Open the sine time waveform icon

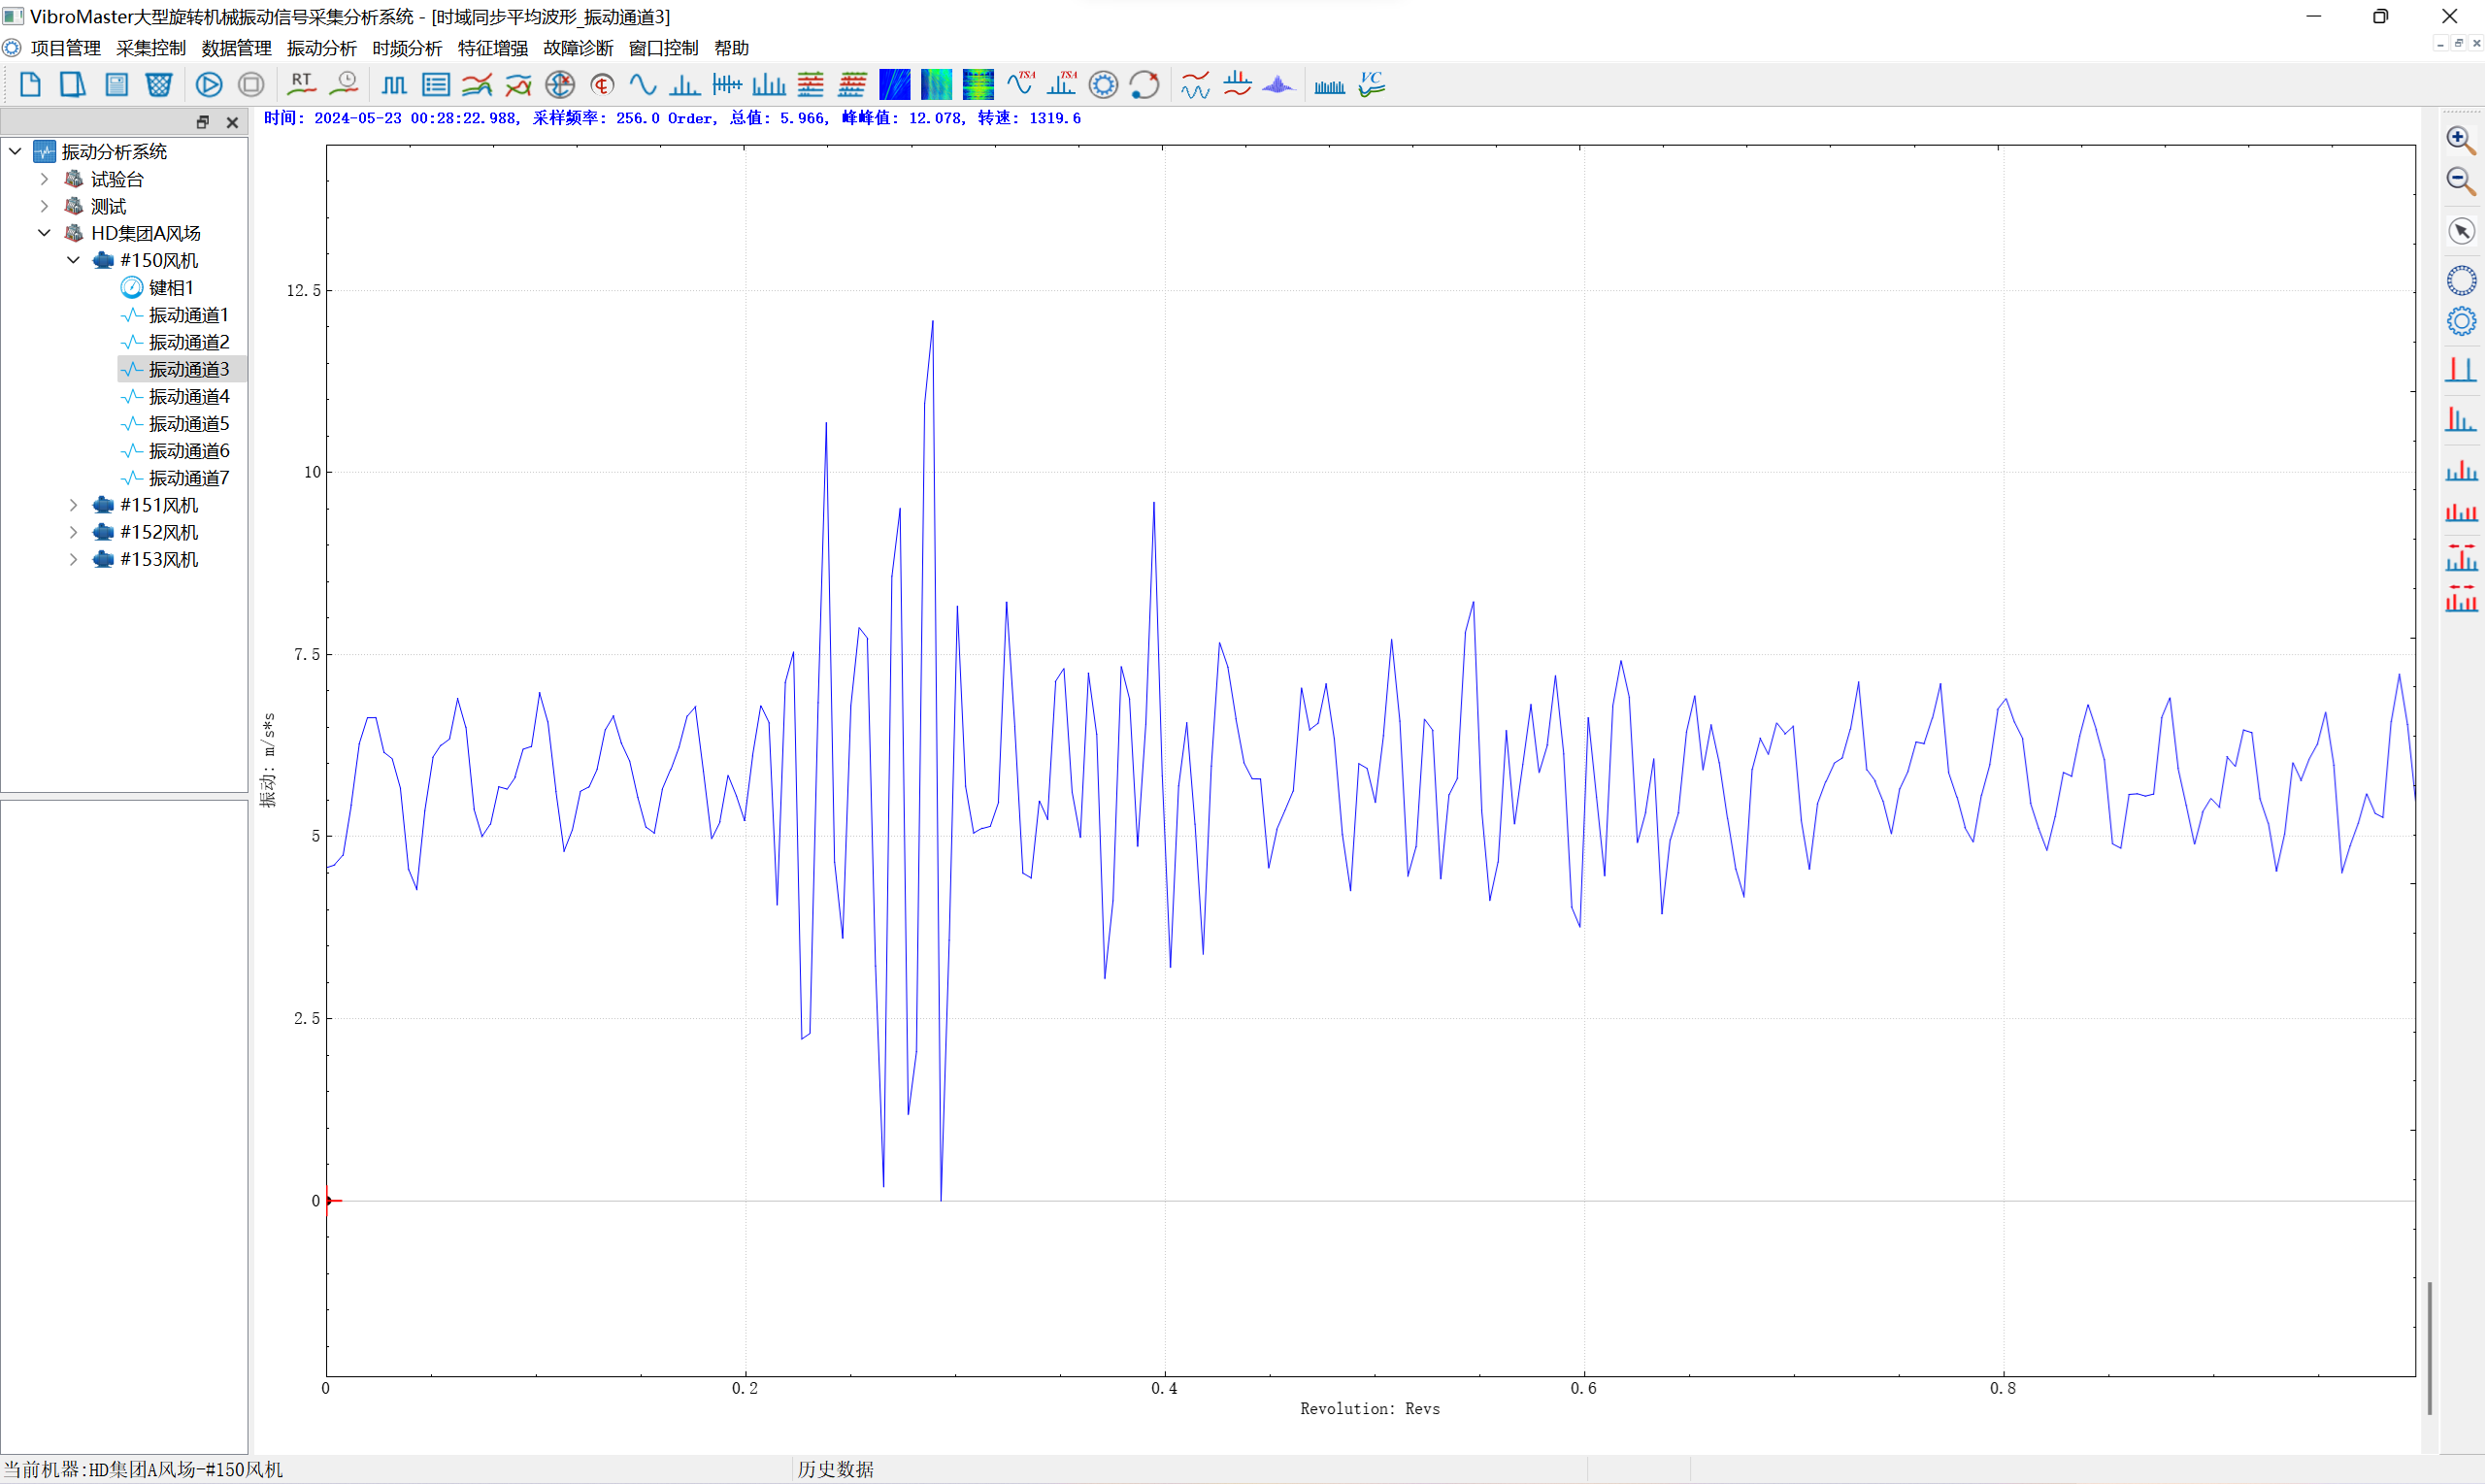pyautogui.click(x=643, y=85)
